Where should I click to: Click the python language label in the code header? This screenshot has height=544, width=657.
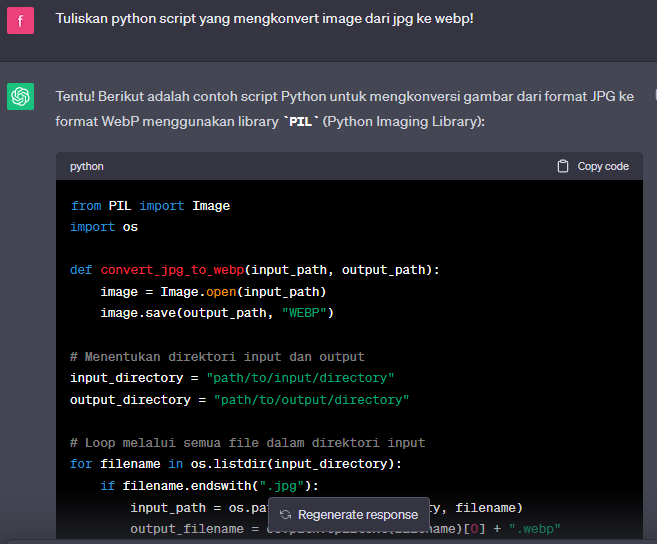coord(87,166)
